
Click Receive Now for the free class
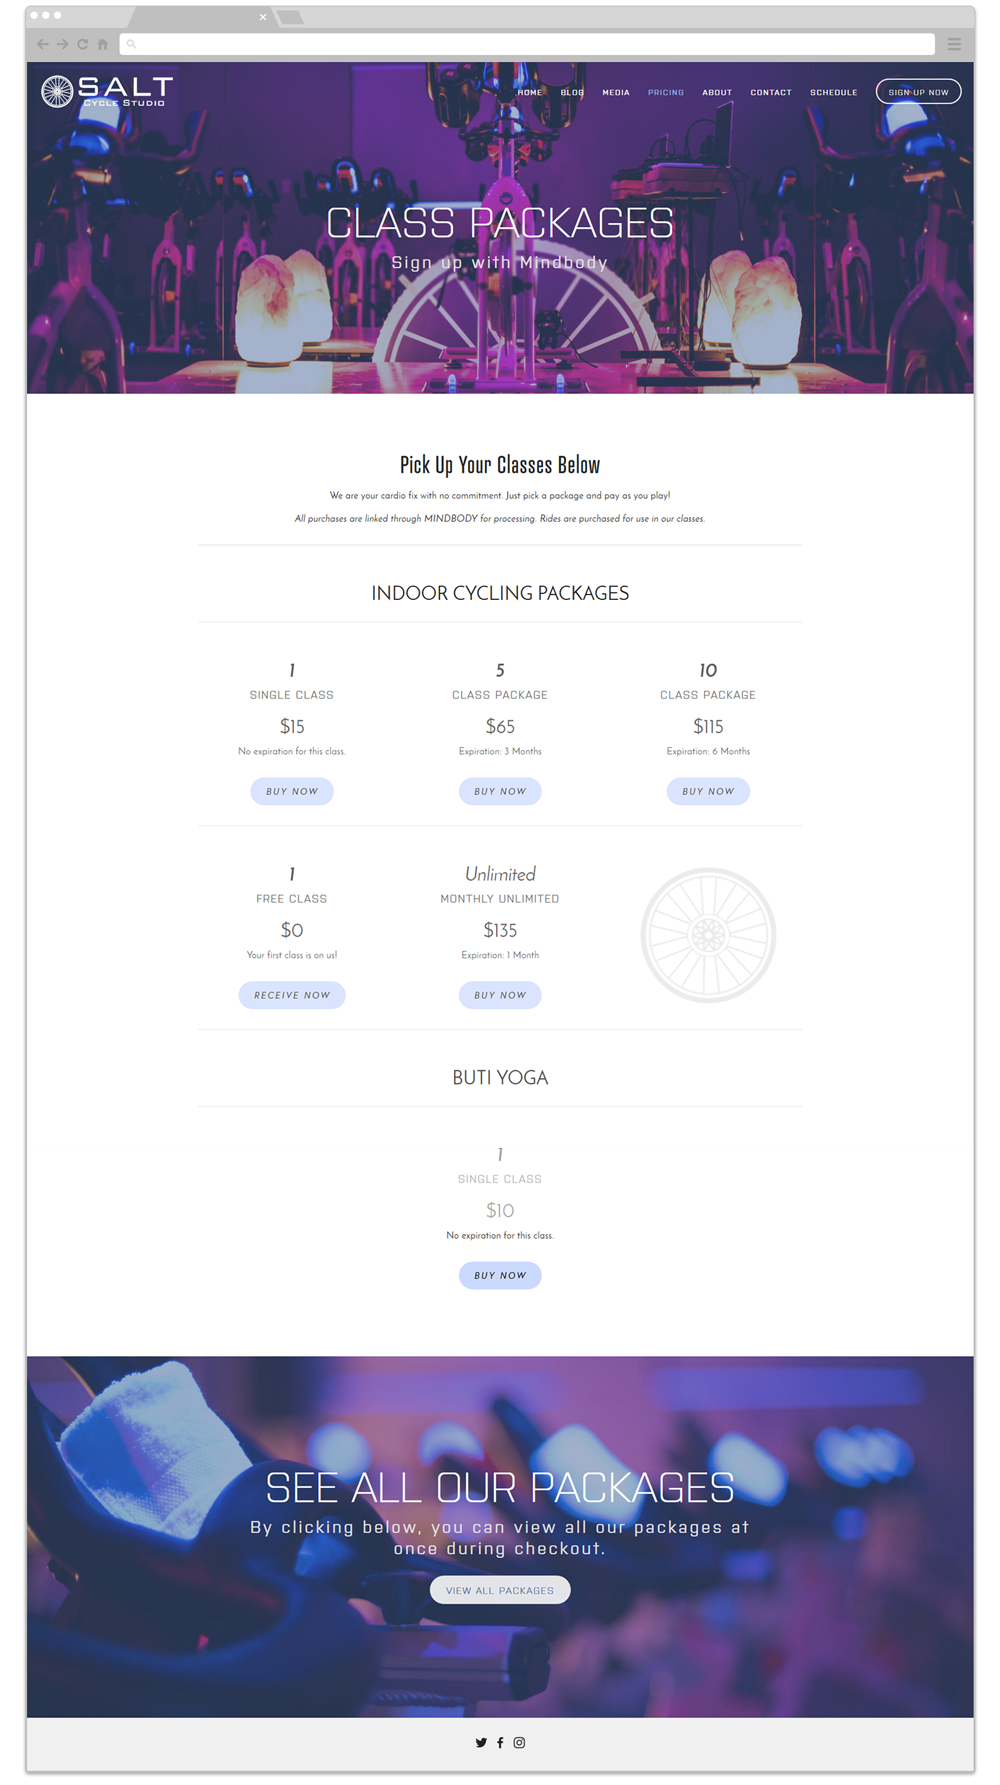click(292, 995)
